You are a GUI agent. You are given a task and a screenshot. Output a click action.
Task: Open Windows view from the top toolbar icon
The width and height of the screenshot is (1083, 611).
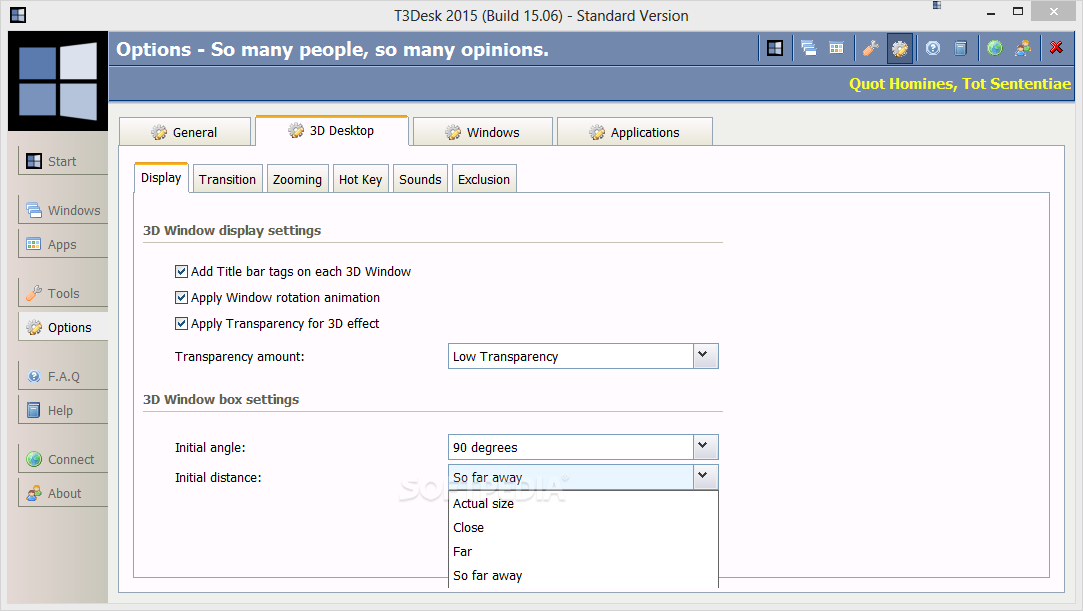808,48
